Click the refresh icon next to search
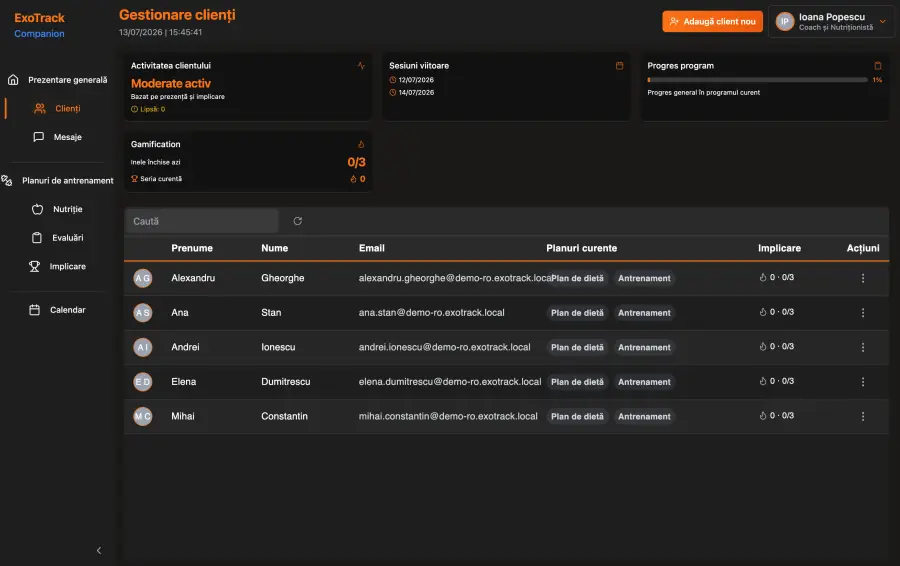The image size is (900, 566). click(297, 221)
